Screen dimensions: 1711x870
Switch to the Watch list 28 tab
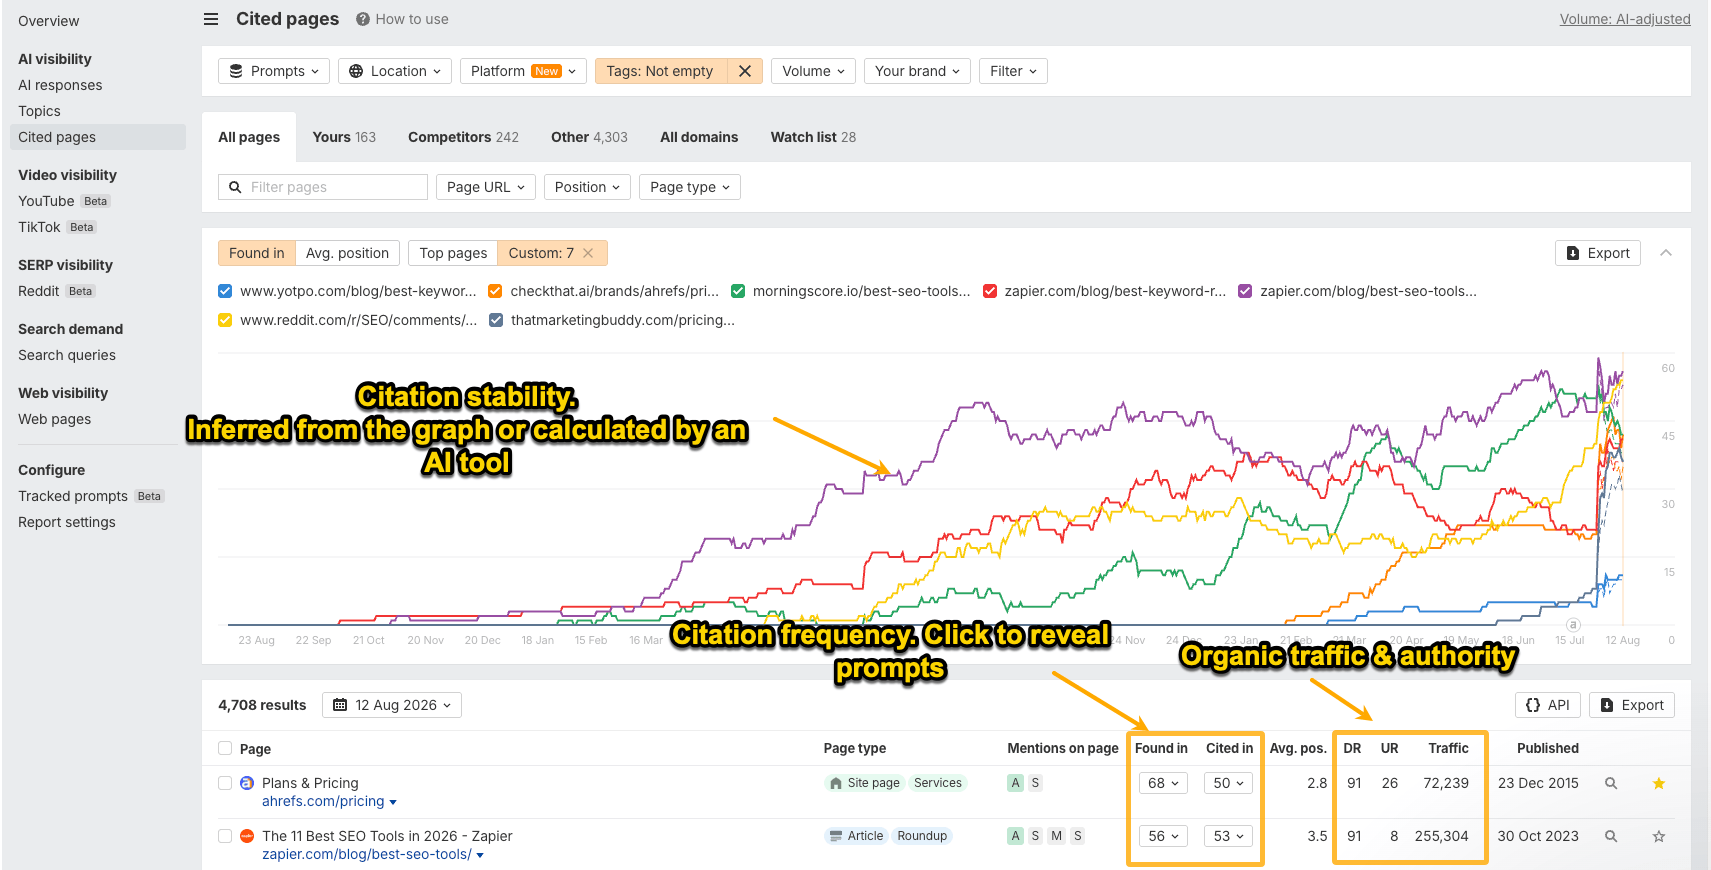pyautogui.click(x=813, y=137)
